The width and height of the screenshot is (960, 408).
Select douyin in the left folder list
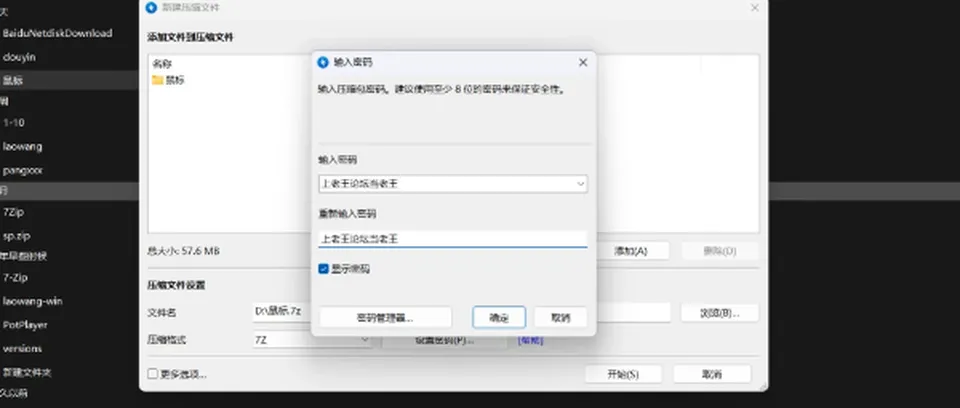pos(19,57)
